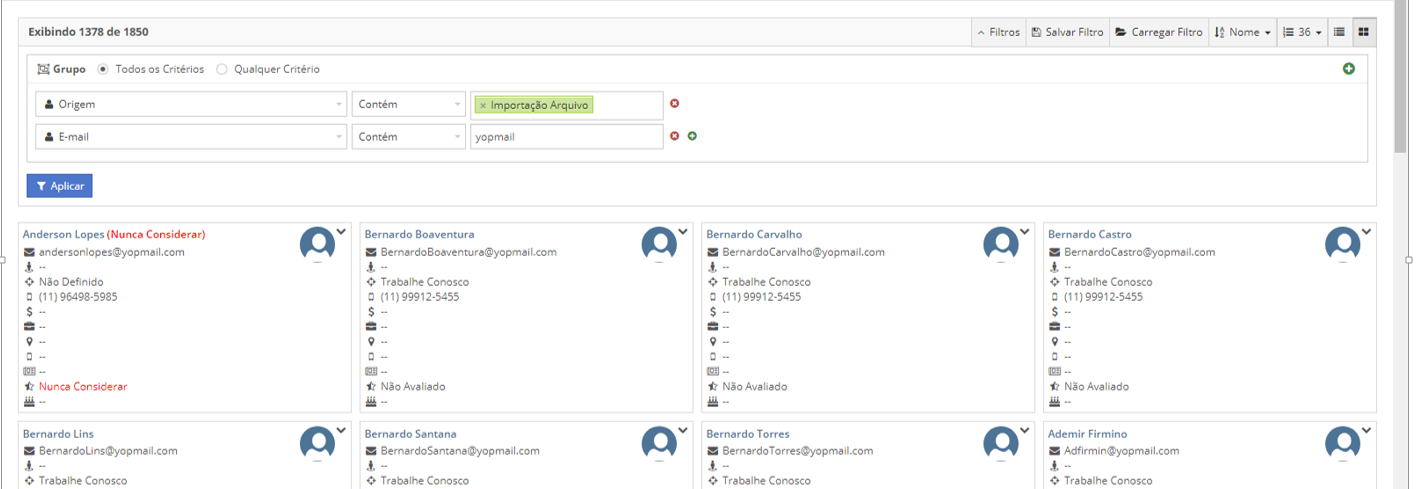Open Bernardo Torres candidate profile
Screen dimensions: 1416x489
point(748,434)
